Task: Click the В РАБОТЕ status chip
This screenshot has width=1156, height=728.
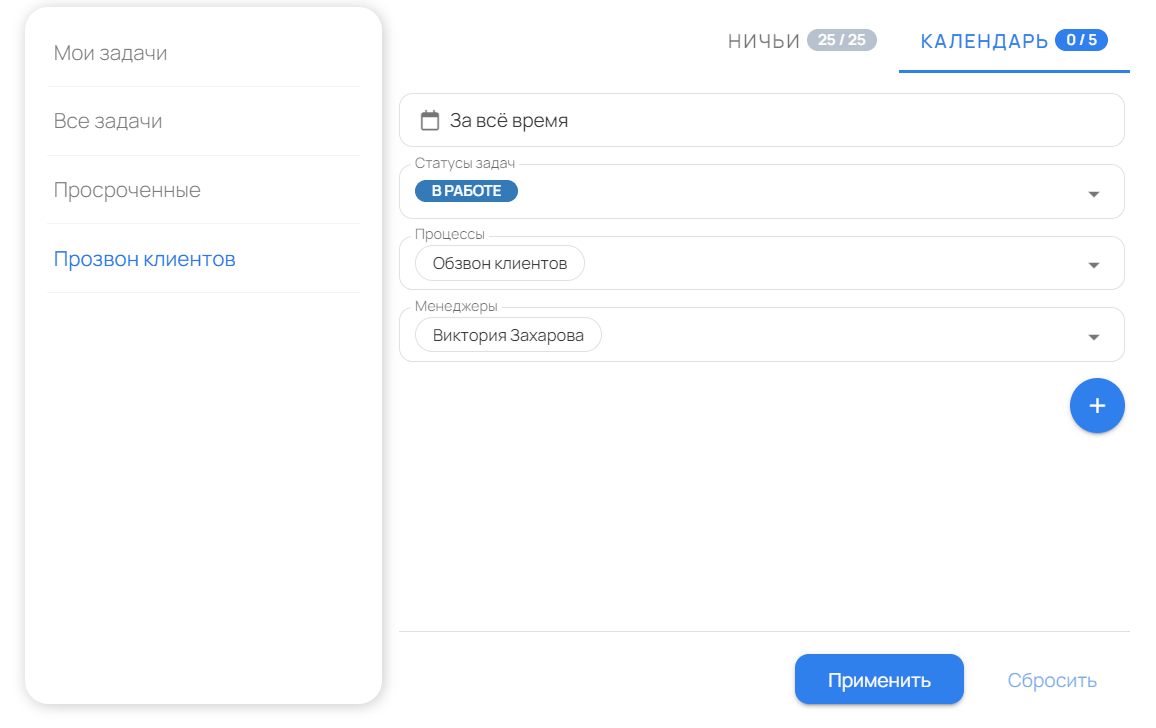Action: click(x=466, y=191)
